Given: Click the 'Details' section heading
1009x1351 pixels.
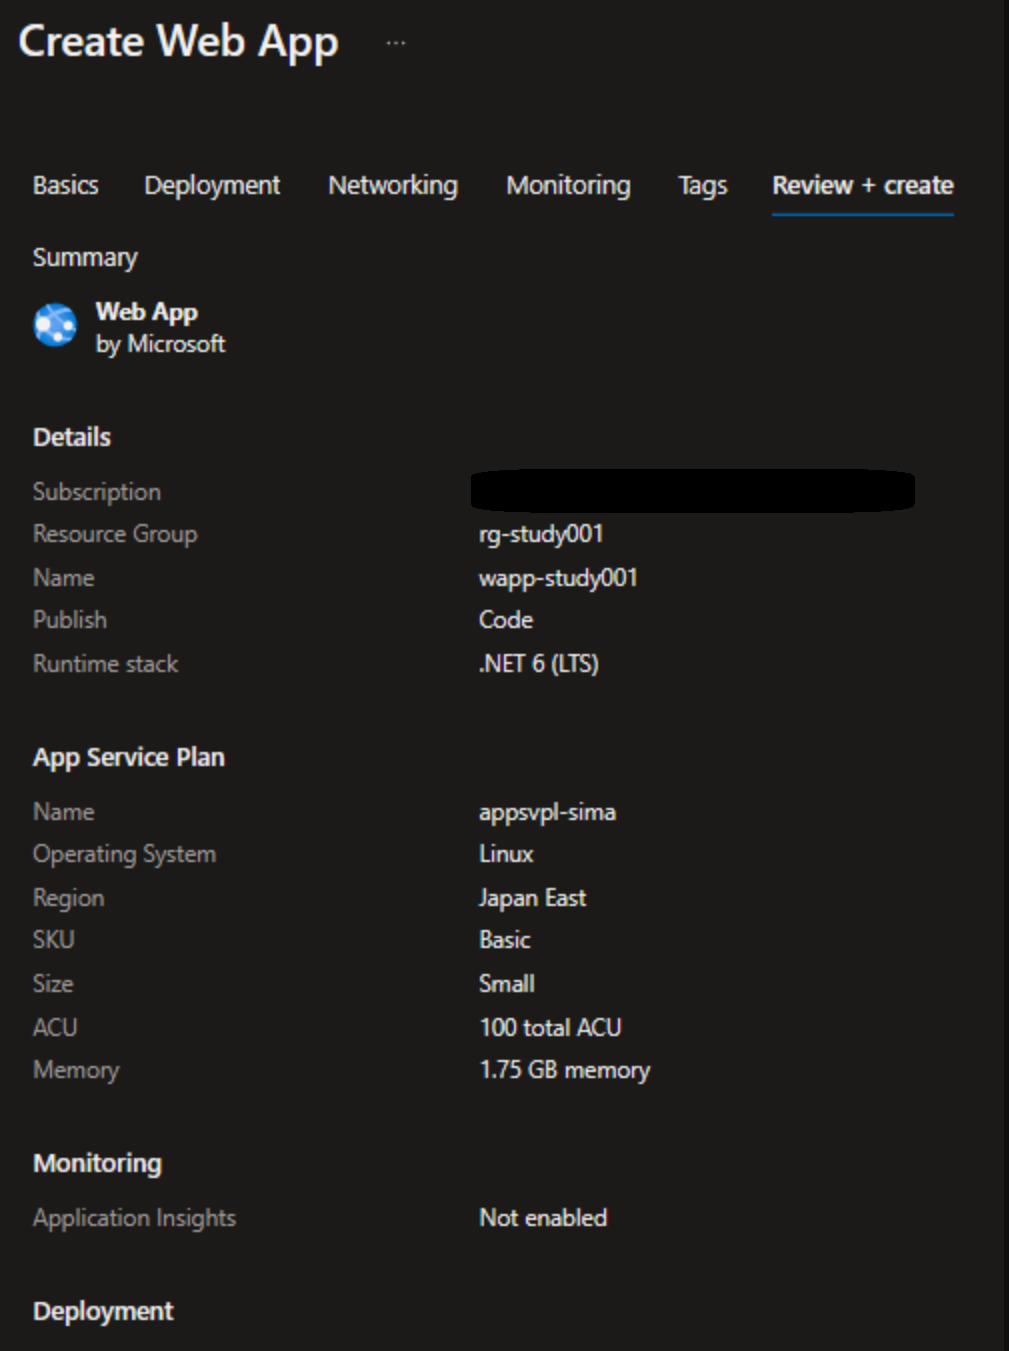Looking at the screenshot, I should click(72, 437).
